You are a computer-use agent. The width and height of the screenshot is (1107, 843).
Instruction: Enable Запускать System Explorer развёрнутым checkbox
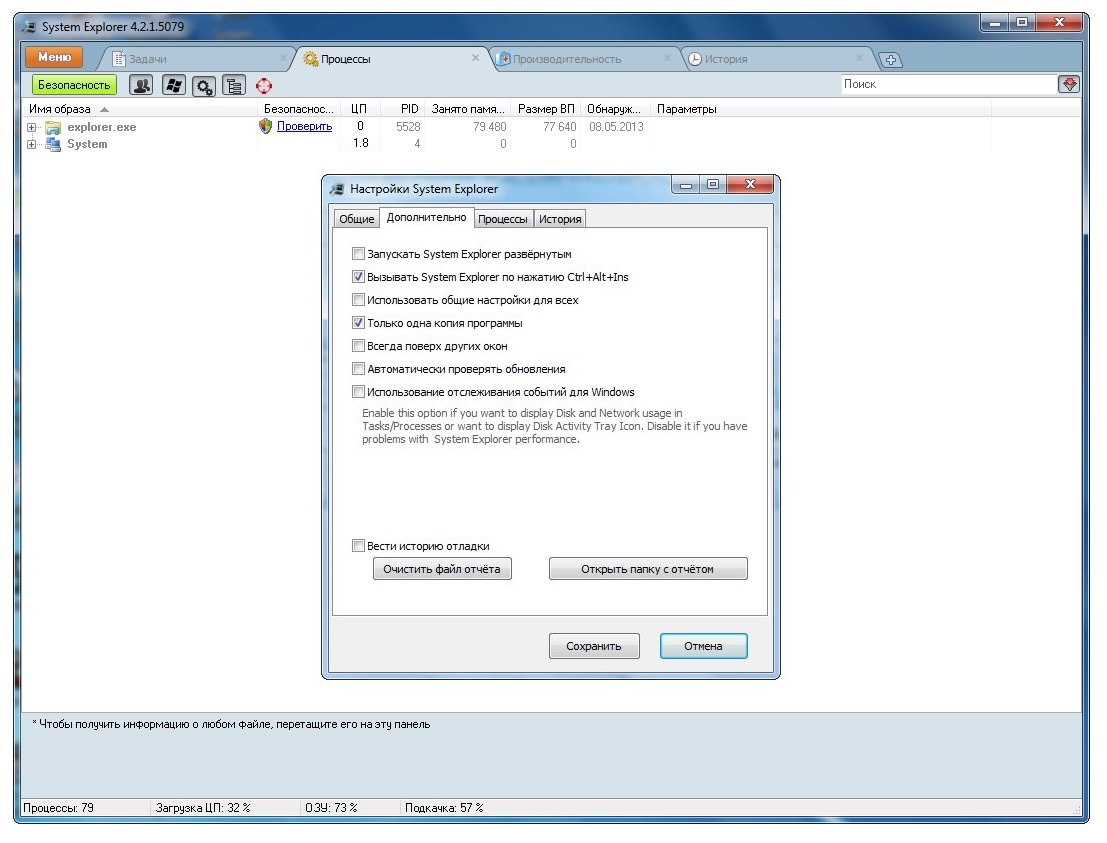pyautogui.click(x=359, y=254)
